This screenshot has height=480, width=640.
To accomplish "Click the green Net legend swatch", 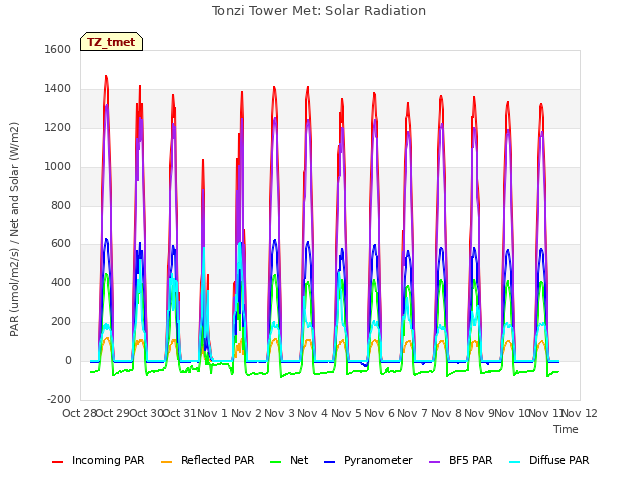I will [276, 462].
